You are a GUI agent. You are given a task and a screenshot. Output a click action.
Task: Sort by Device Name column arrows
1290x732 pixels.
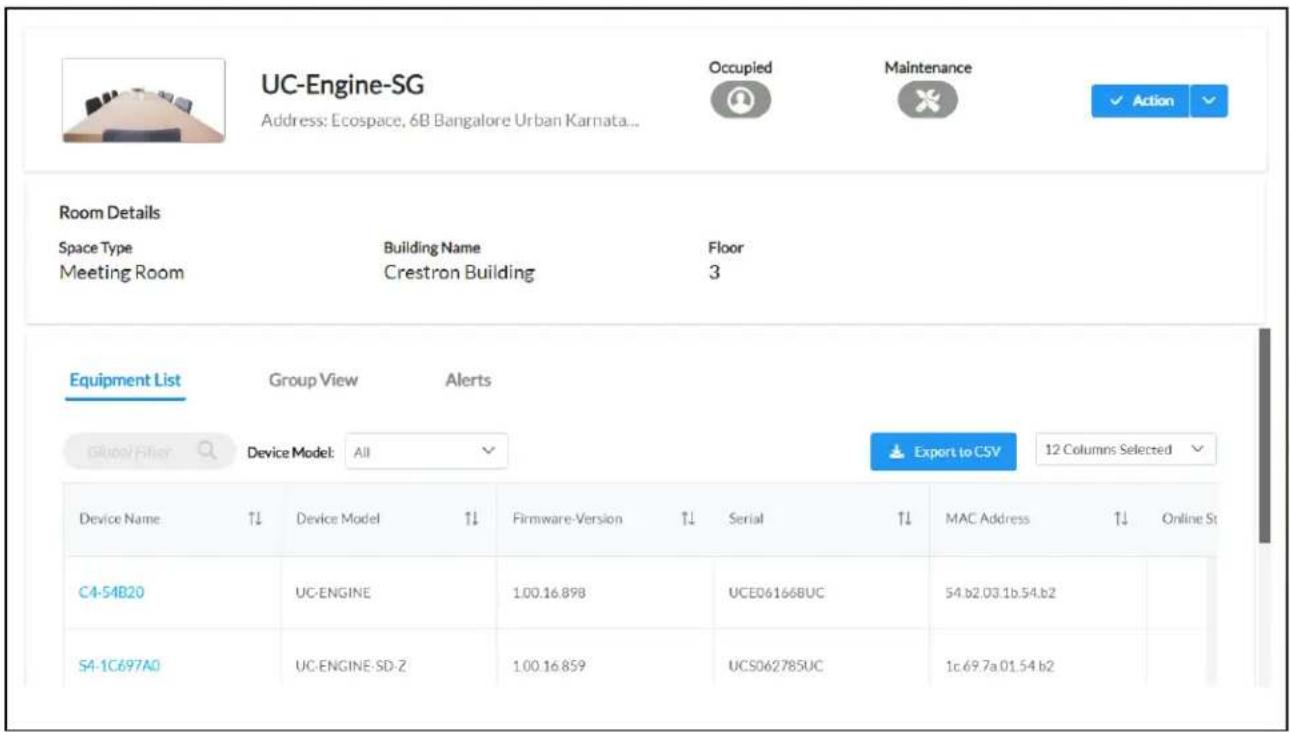255,519
